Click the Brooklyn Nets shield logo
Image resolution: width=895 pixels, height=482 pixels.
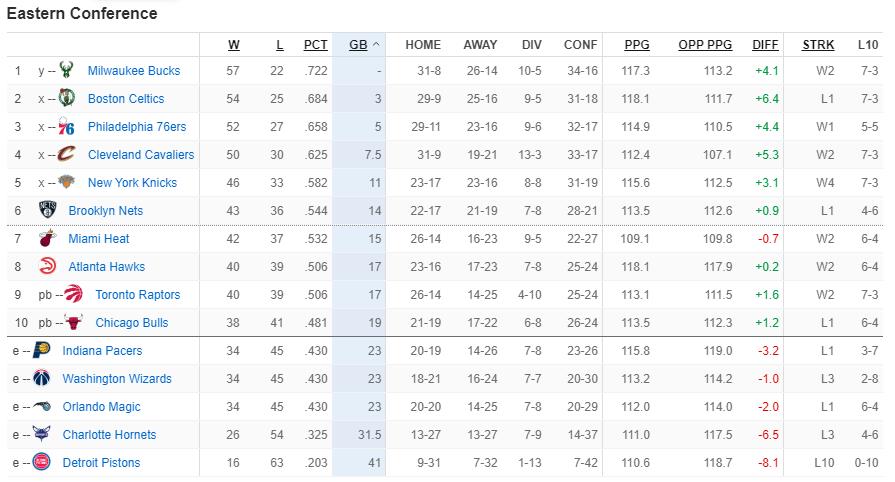47,210
